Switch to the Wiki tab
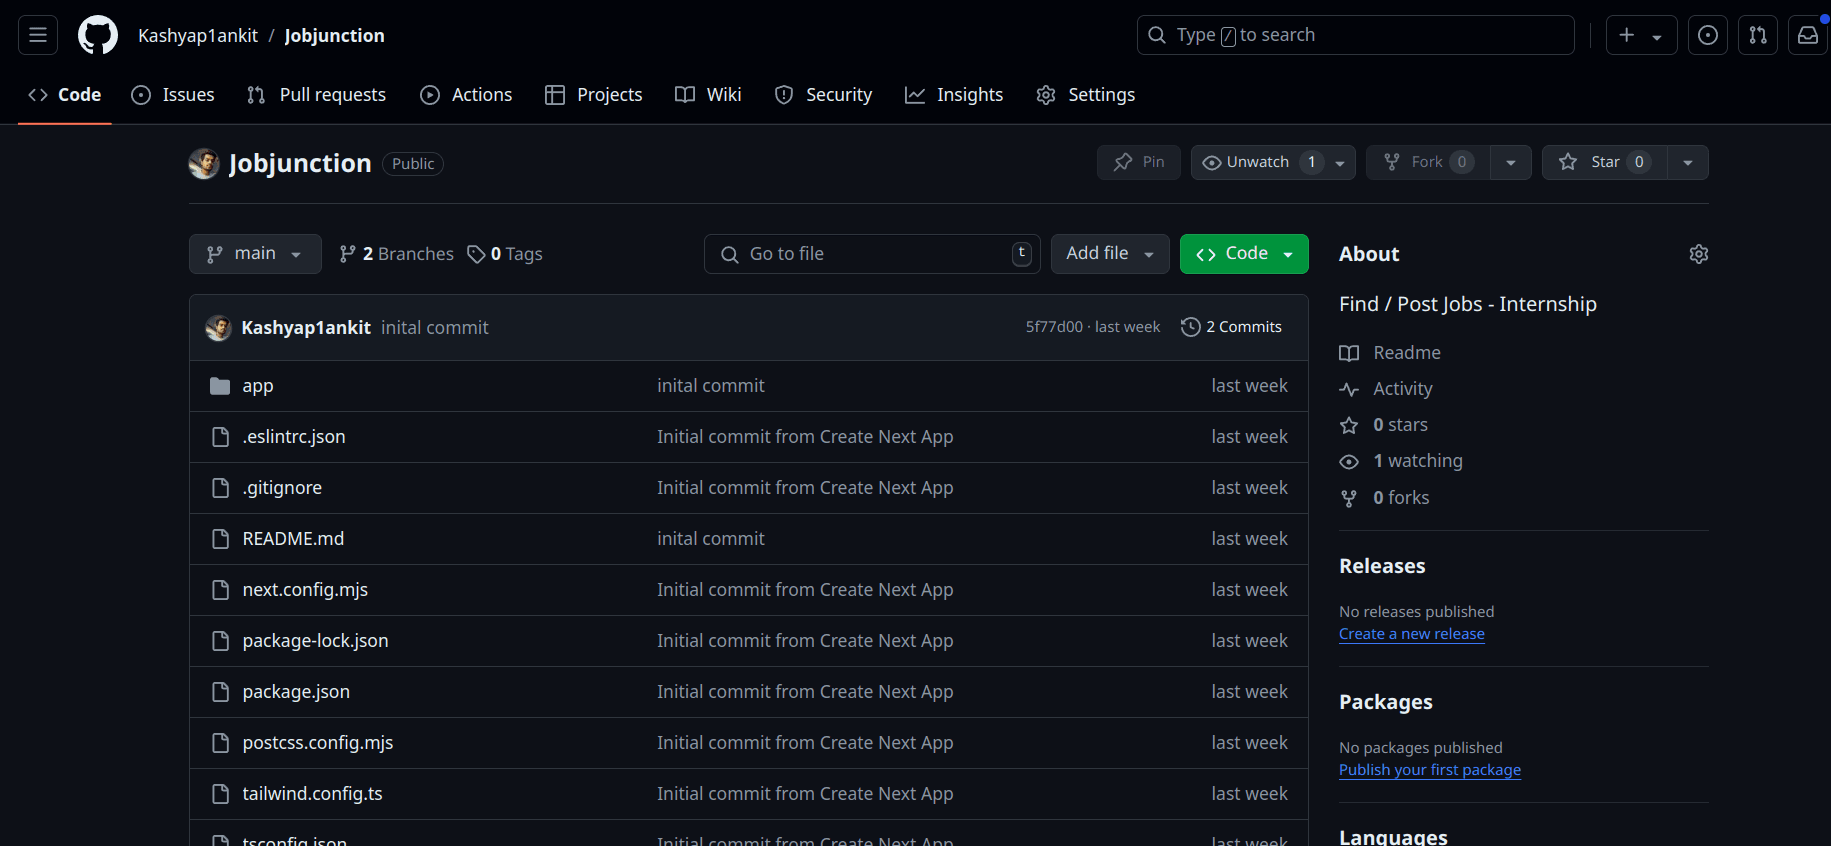1831x846 pixels. pos(708,95)
